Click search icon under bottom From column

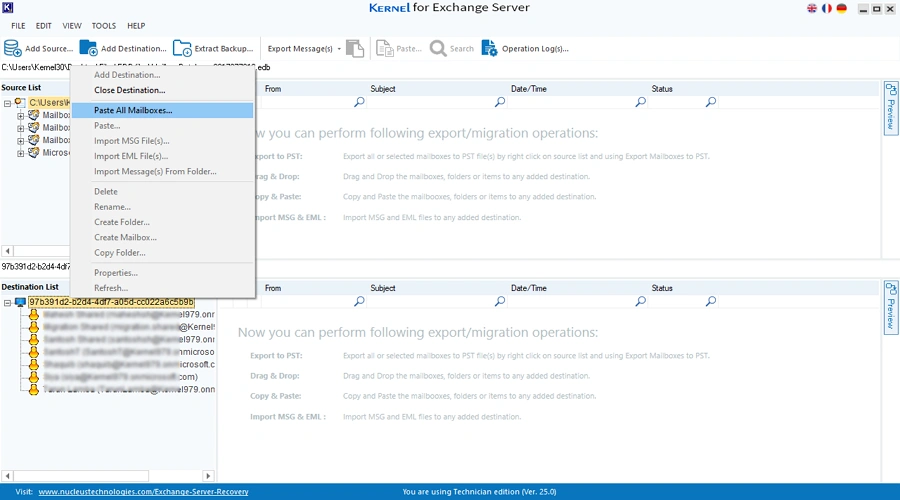tap(359, 301)
